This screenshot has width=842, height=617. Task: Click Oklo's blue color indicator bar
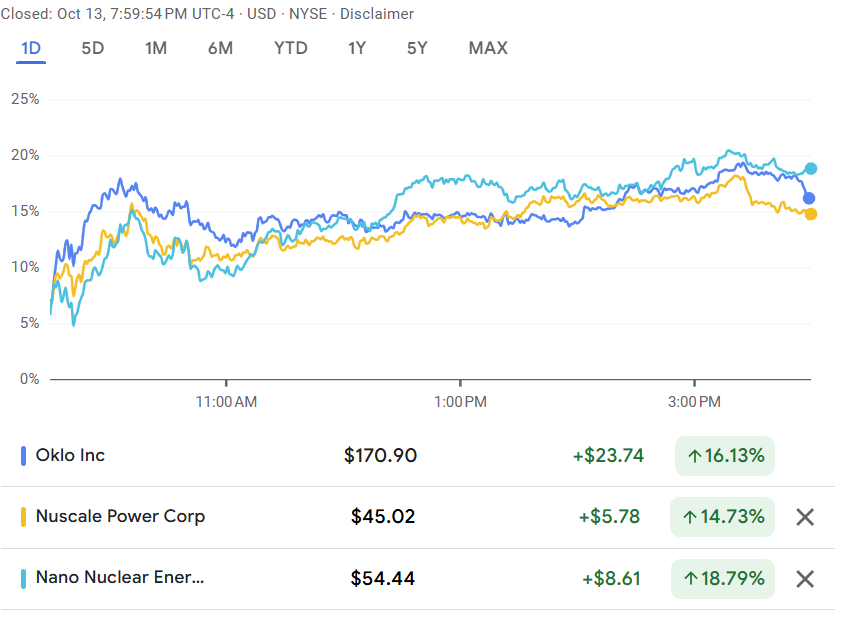pyautogui.click(x=24, y=456)
